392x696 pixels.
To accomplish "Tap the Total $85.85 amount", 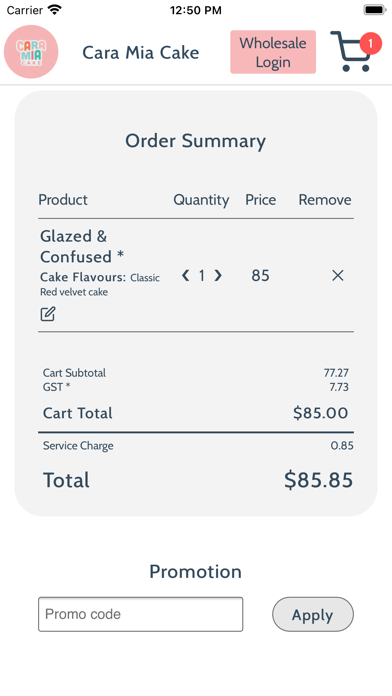I will click(319, 480).
